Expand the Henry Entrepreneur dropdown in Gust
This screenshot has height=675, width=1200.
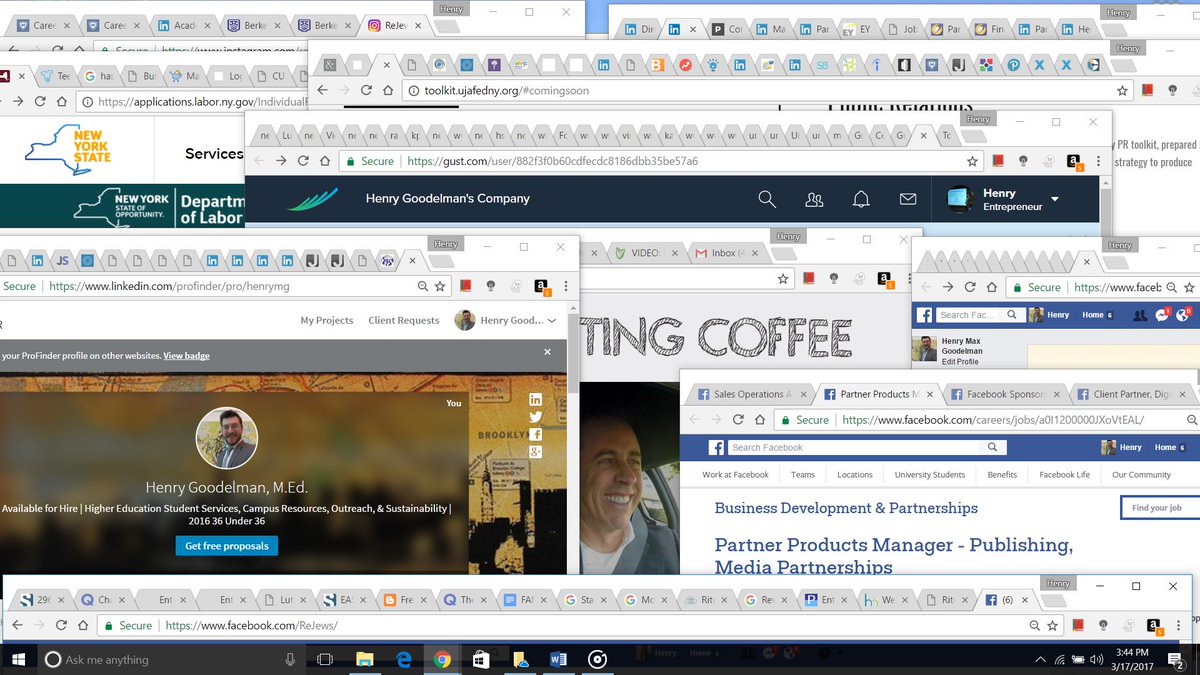coord(1054,200)
